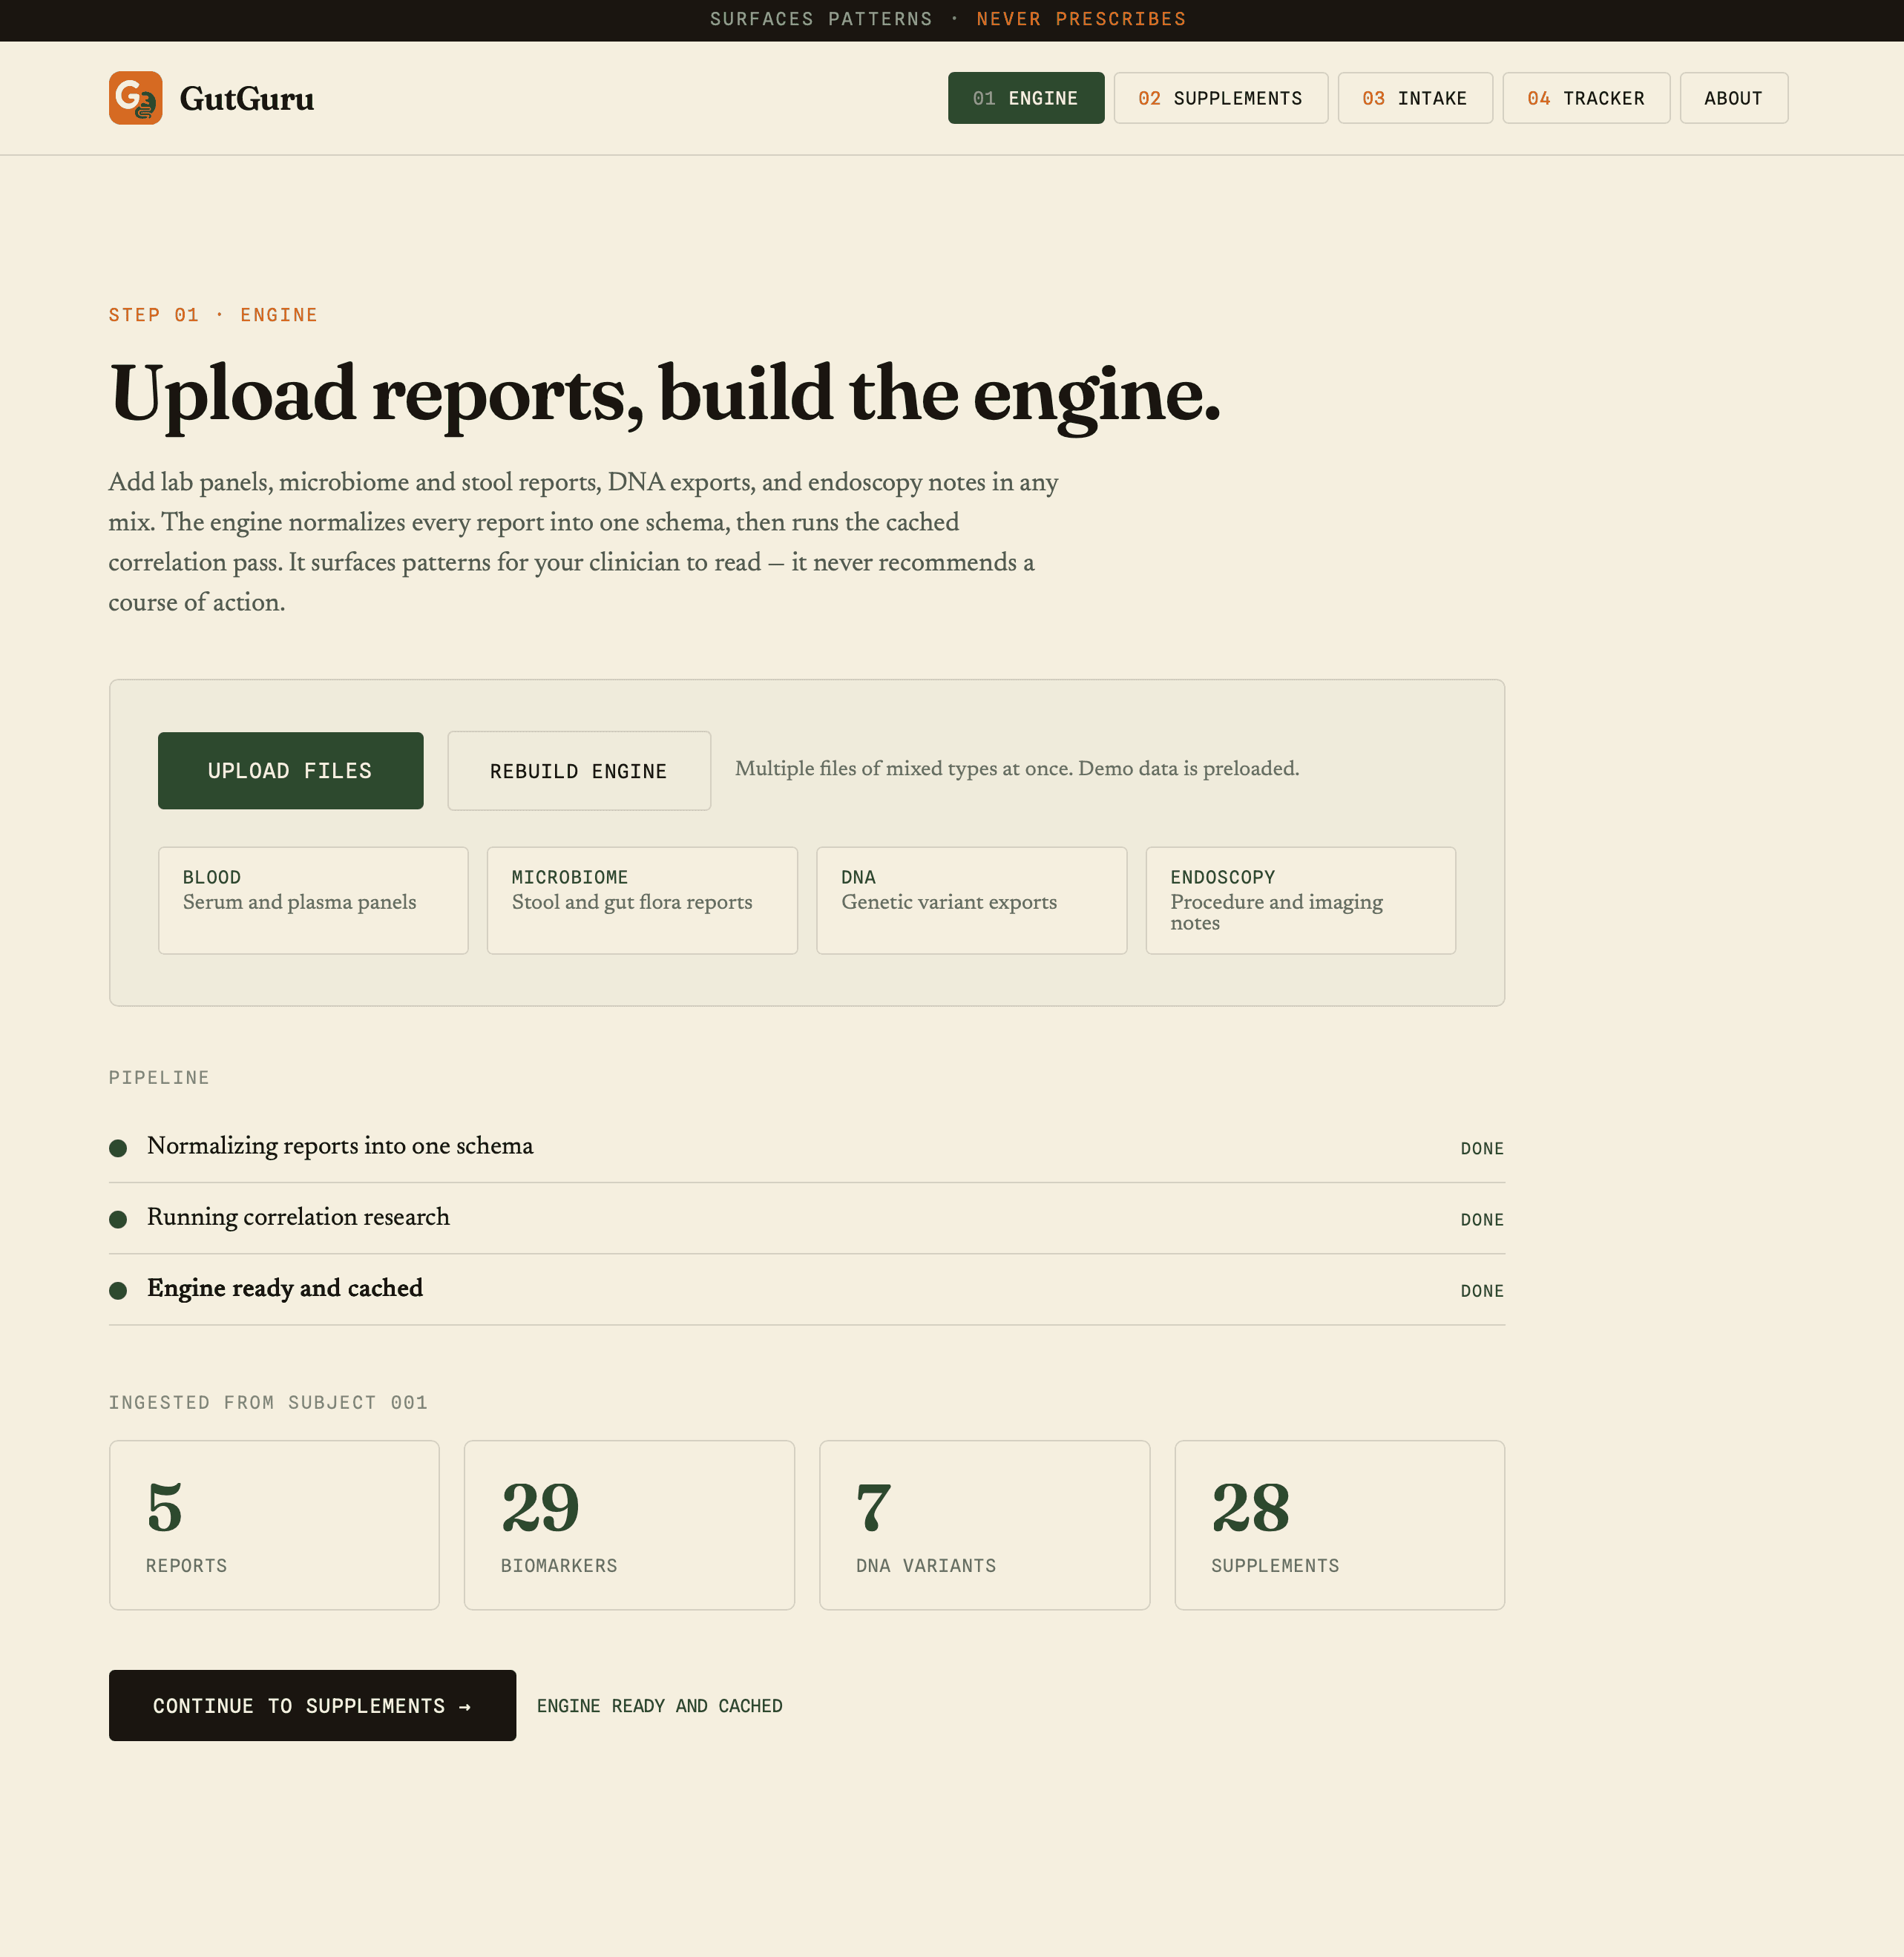Image resolution: width=1904 pixels, height=1957 pixels.
Task: Open the 7 DNA Variants stat card
Action: [984, 1525]
